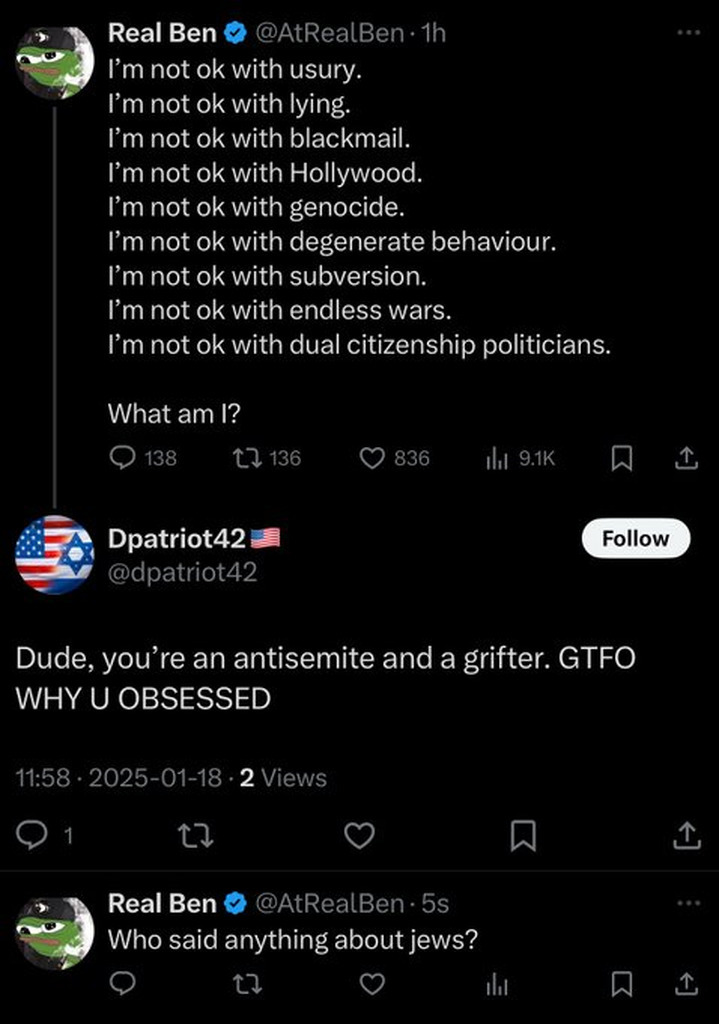Open Dpatriot42's profile avatar
719x1024 pixels.
(54, 555)
